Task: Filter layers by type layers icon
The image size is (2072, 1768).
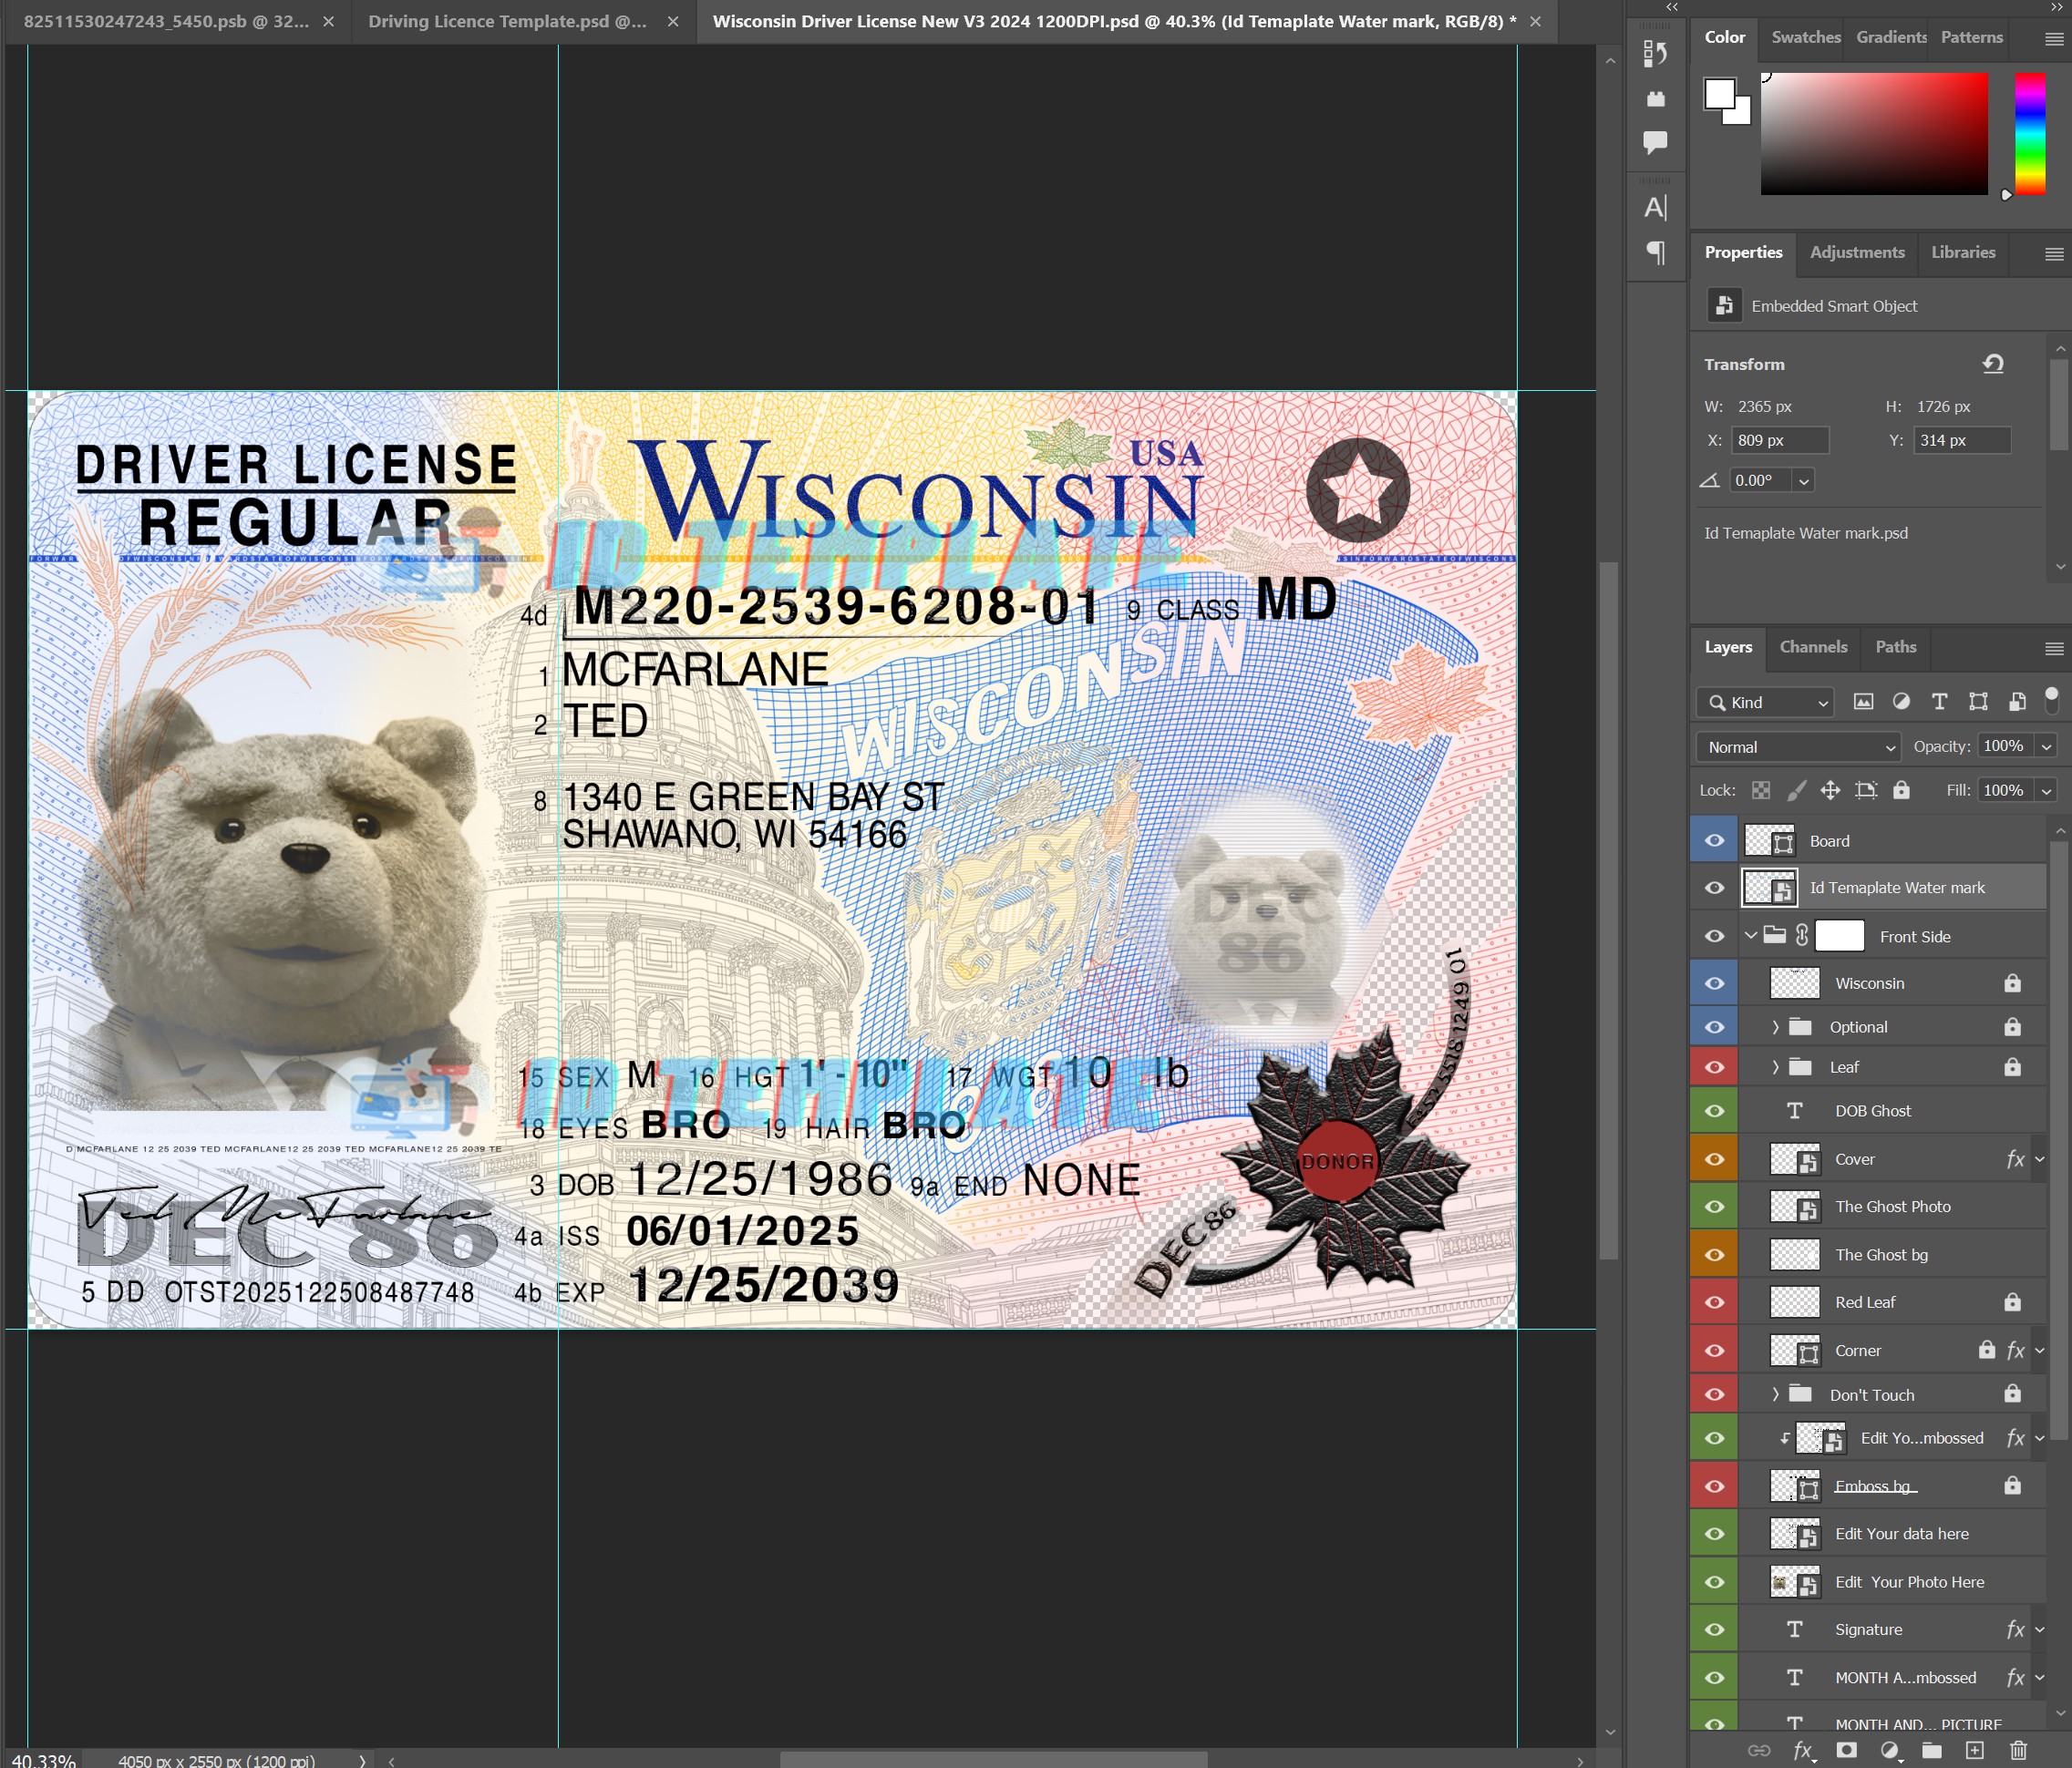Action: pyautogui.click(x=1939, y=702)
